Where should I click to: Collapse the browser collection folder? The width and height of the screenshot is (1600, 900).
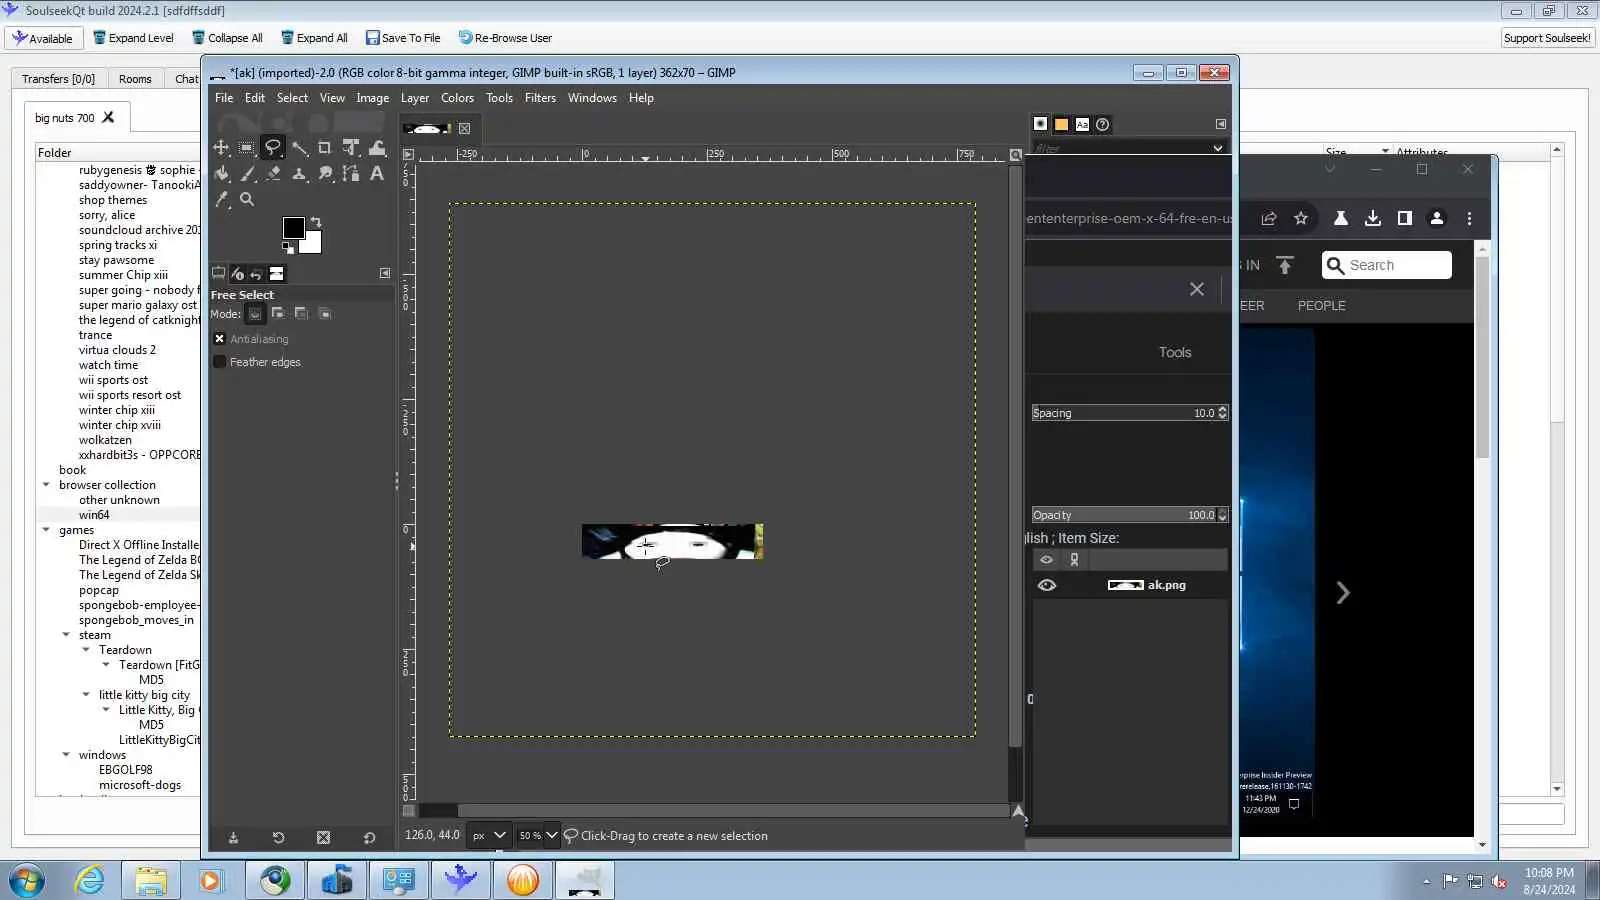(x=46, y=485)
